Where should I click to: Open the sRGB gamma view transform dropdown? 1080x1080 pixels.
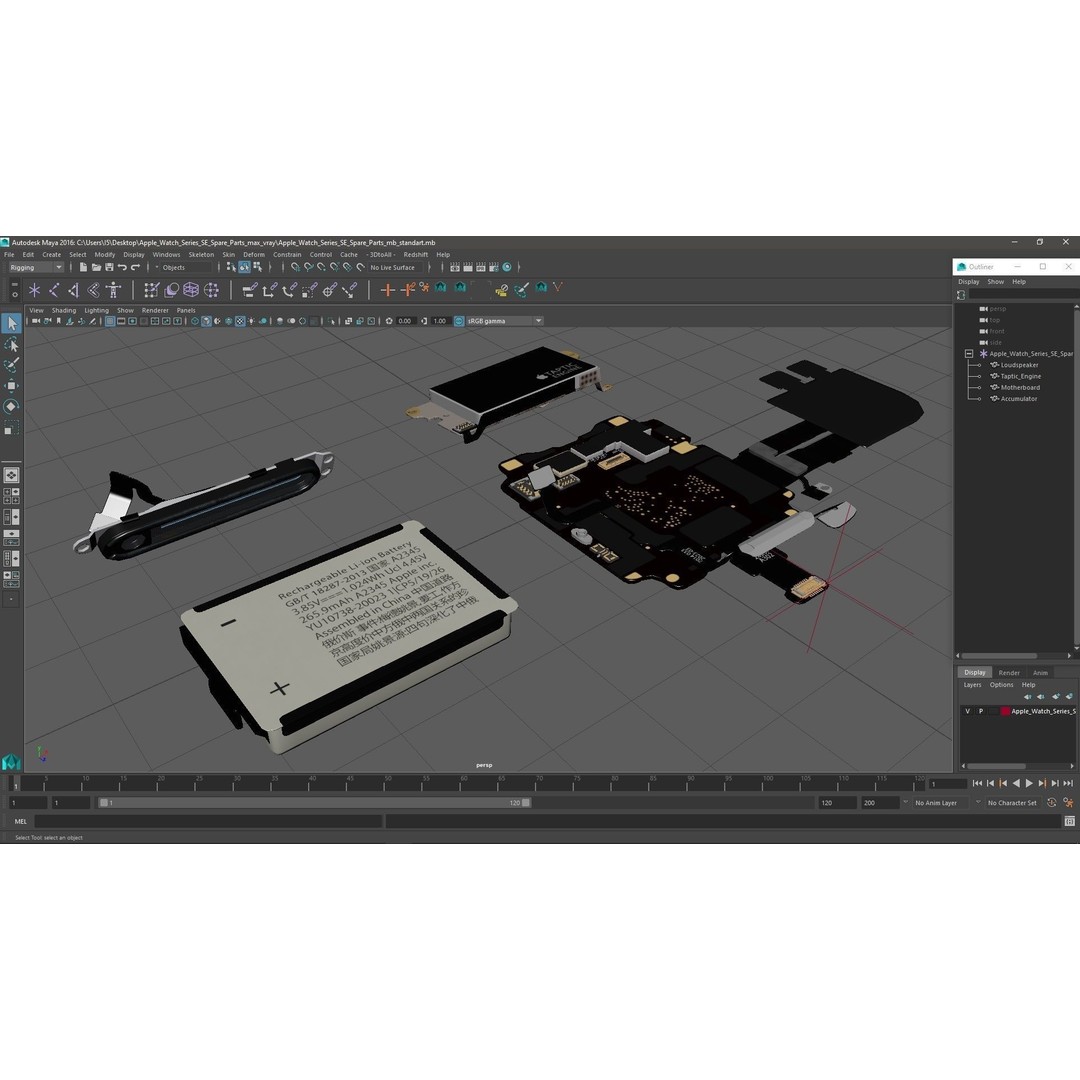504,321
